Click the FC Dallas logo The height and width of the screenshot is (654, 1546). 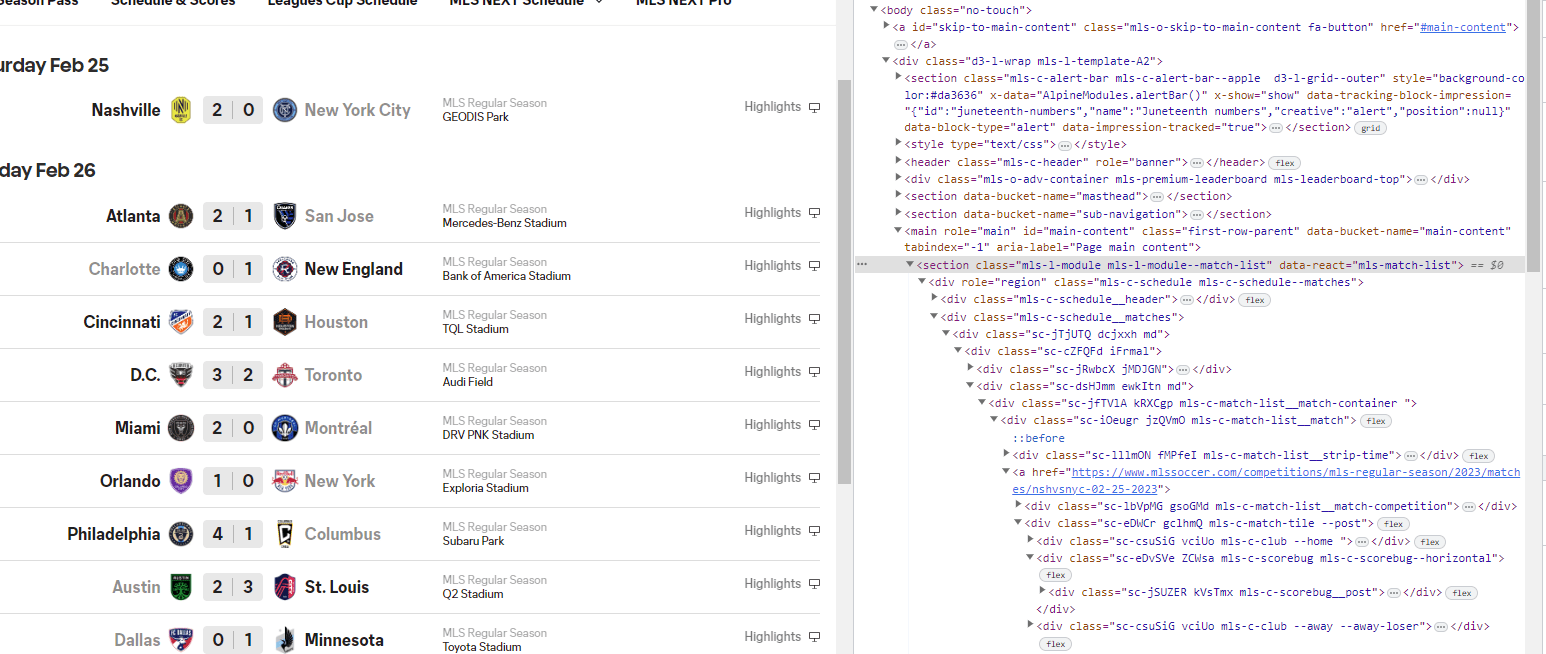(x=181, y=640)
